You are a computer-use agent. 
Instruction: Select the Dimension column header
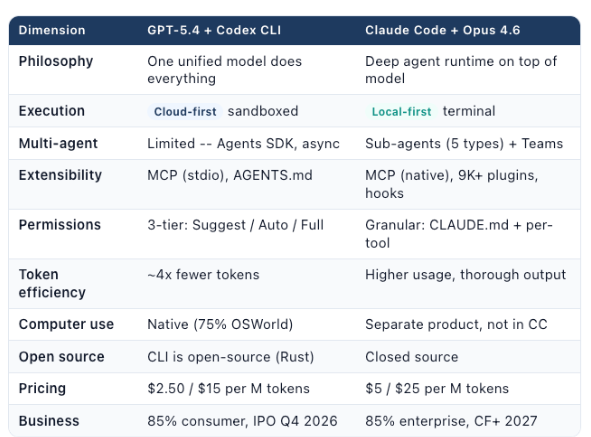click(x=52, y=30)
